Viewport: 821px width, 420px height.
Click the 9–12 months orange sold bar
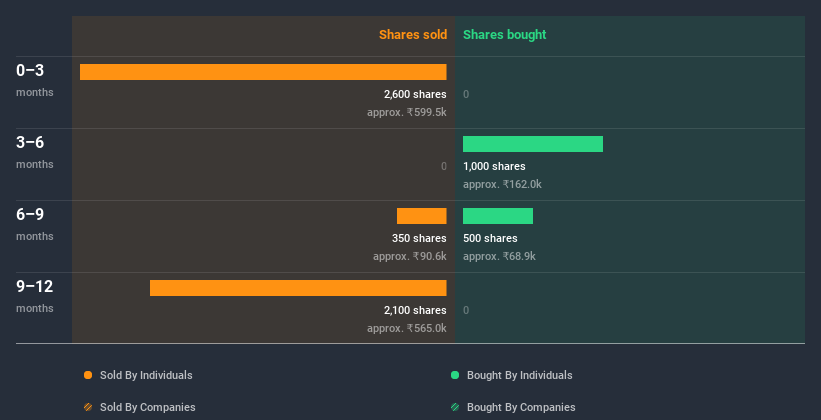(x=298, y=288)
